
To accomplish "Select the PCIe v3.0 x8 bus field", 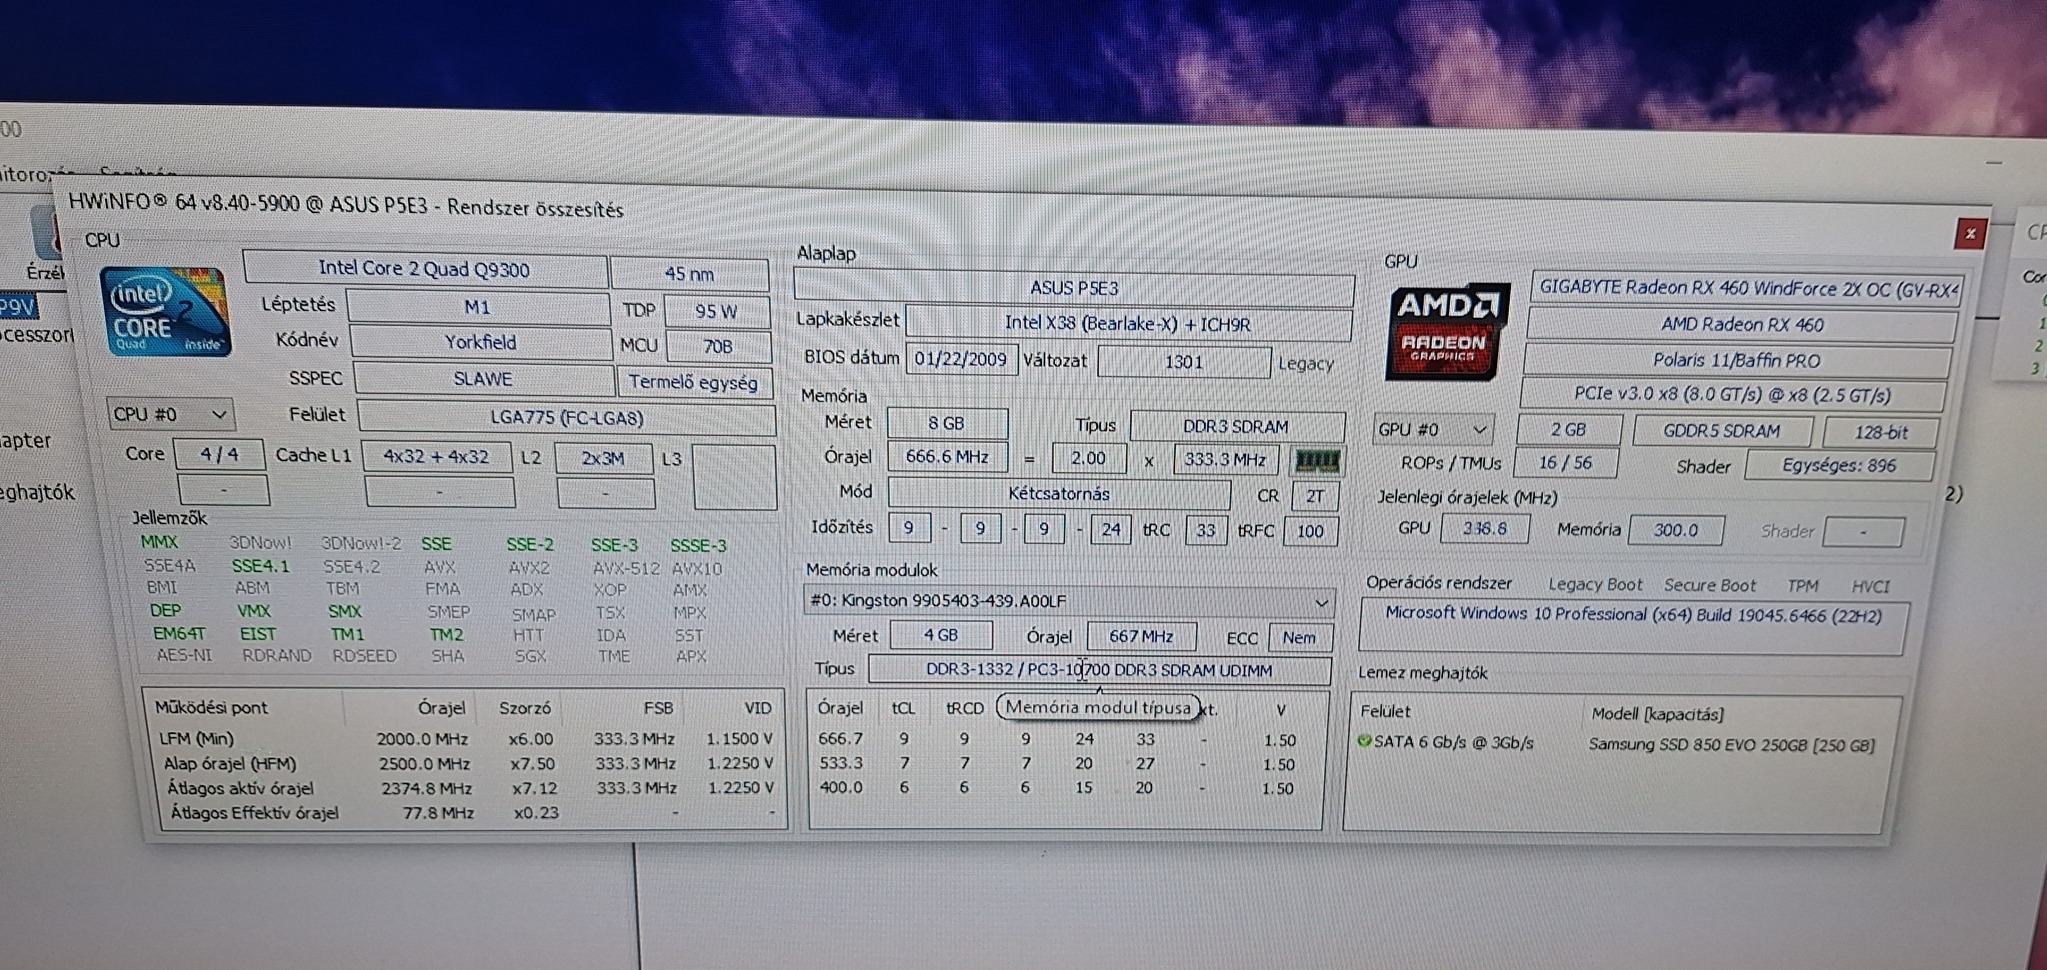I will tap(1733, 395).
